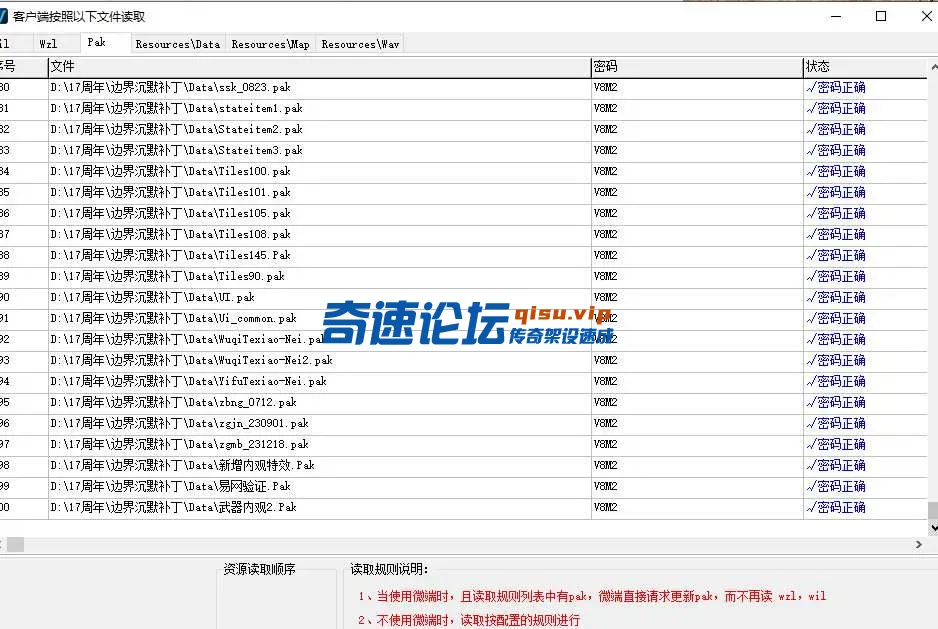Select the Tiles100.pak file row

(464, 171)
